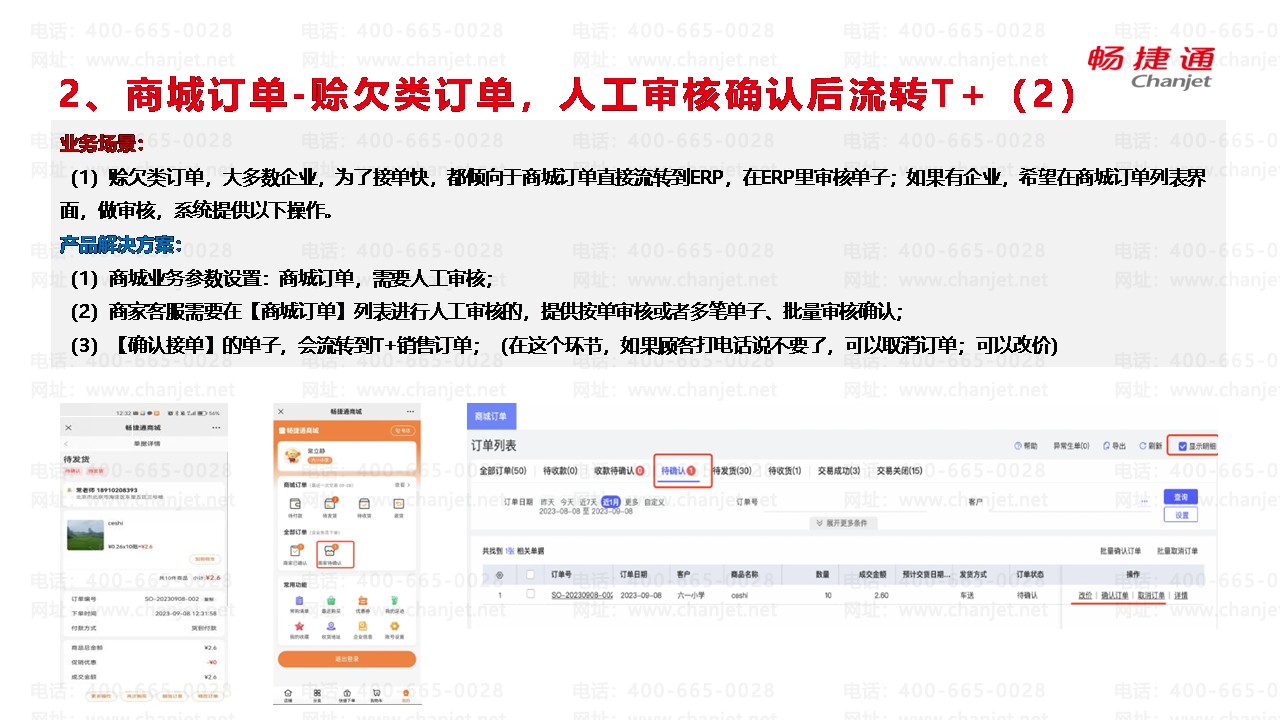Image resolution: width=1280 pixels, height=720 pixels.
Task: Open the 客户 field ellipsis picker
Action: click(x=1144, y=501)
